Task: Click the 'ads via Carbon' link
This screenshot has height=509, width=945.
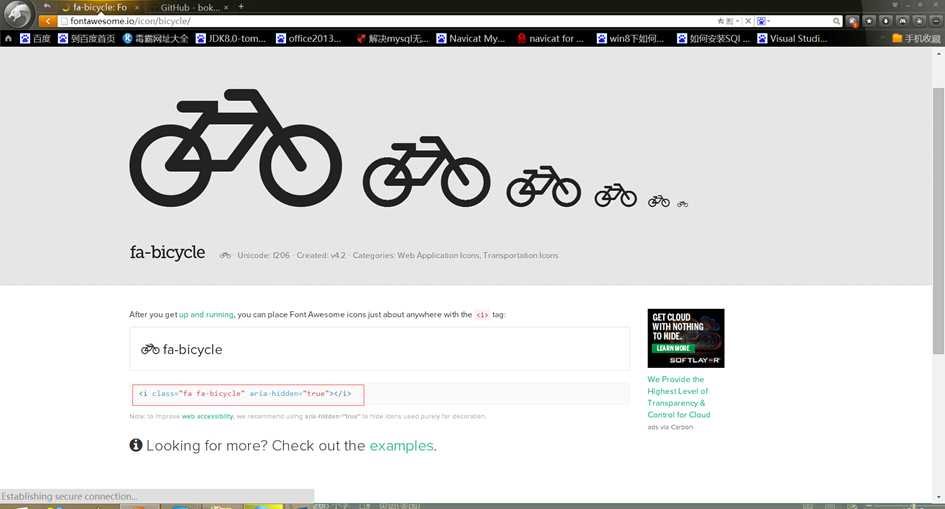Action: point(670,427)
